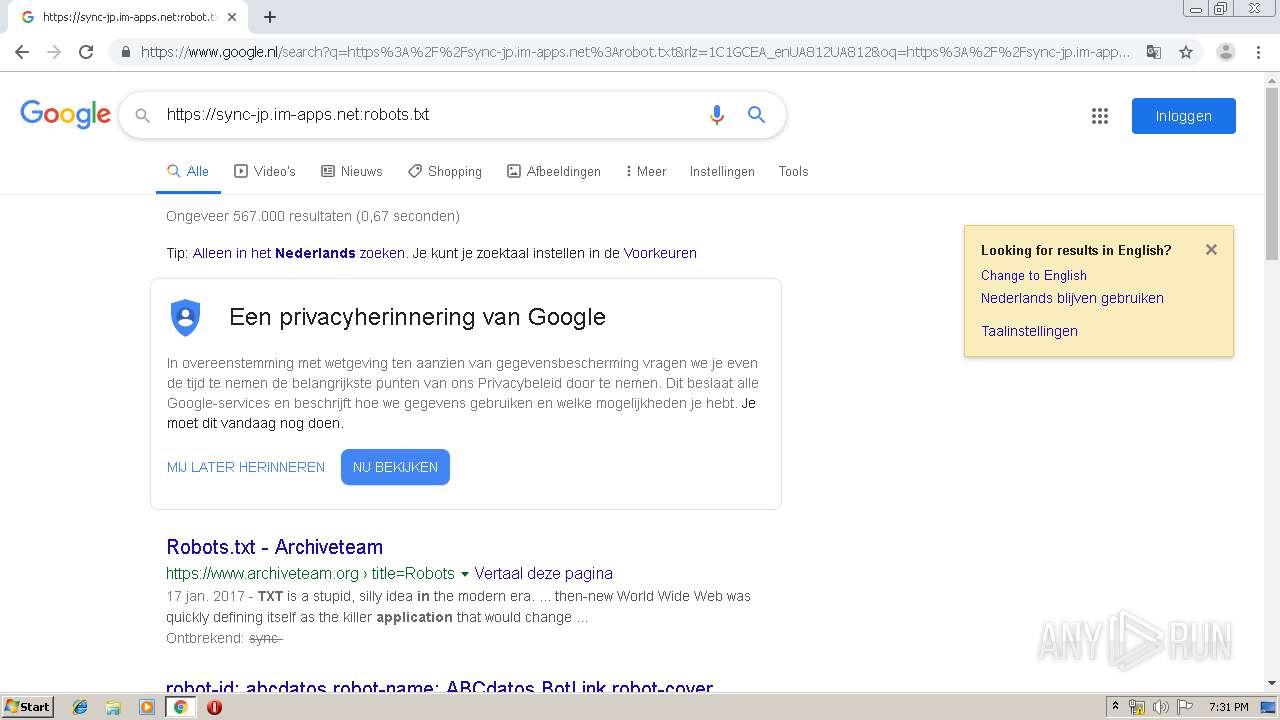The height and width of the screenshot is (720, 1280).
Task: Click the Chrome taskbar icon
Action: pyautogui.click(x=181, y=707)
